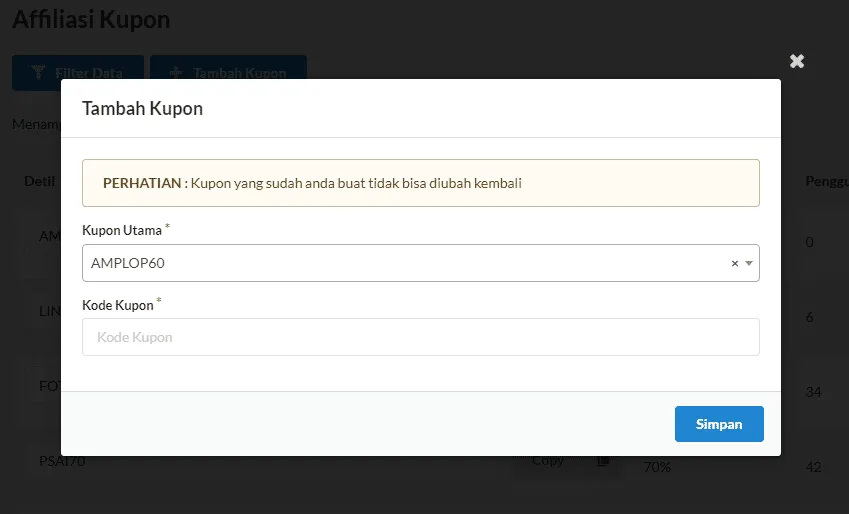Click the Detil column header
Screen dimensions: 849x514
point(40,181)
